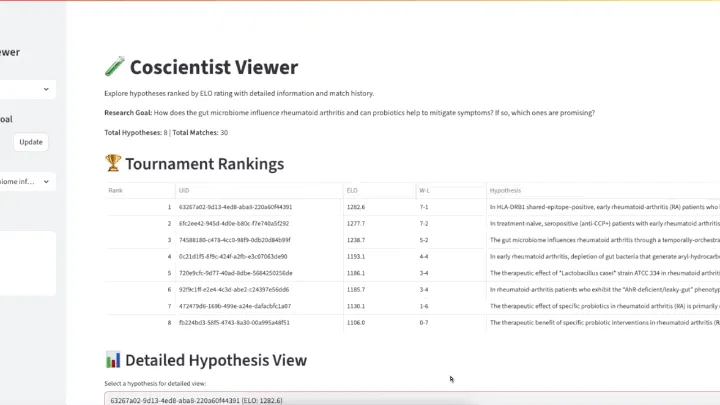
Task: Click the Rank cell number 4
Action: (140, 257)
